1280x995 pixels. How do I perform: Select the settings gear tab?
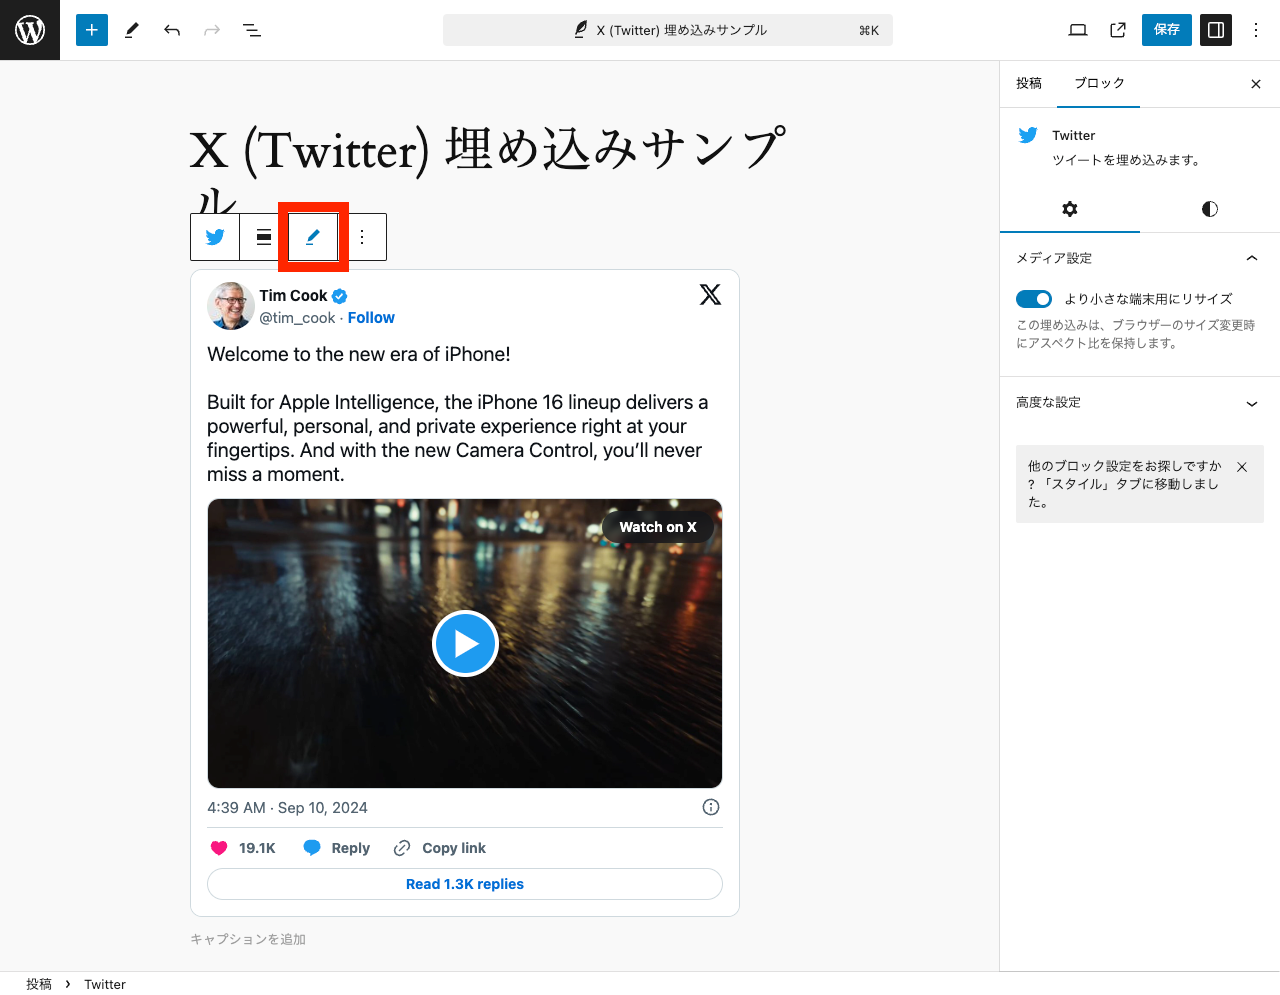(1070, 209)
